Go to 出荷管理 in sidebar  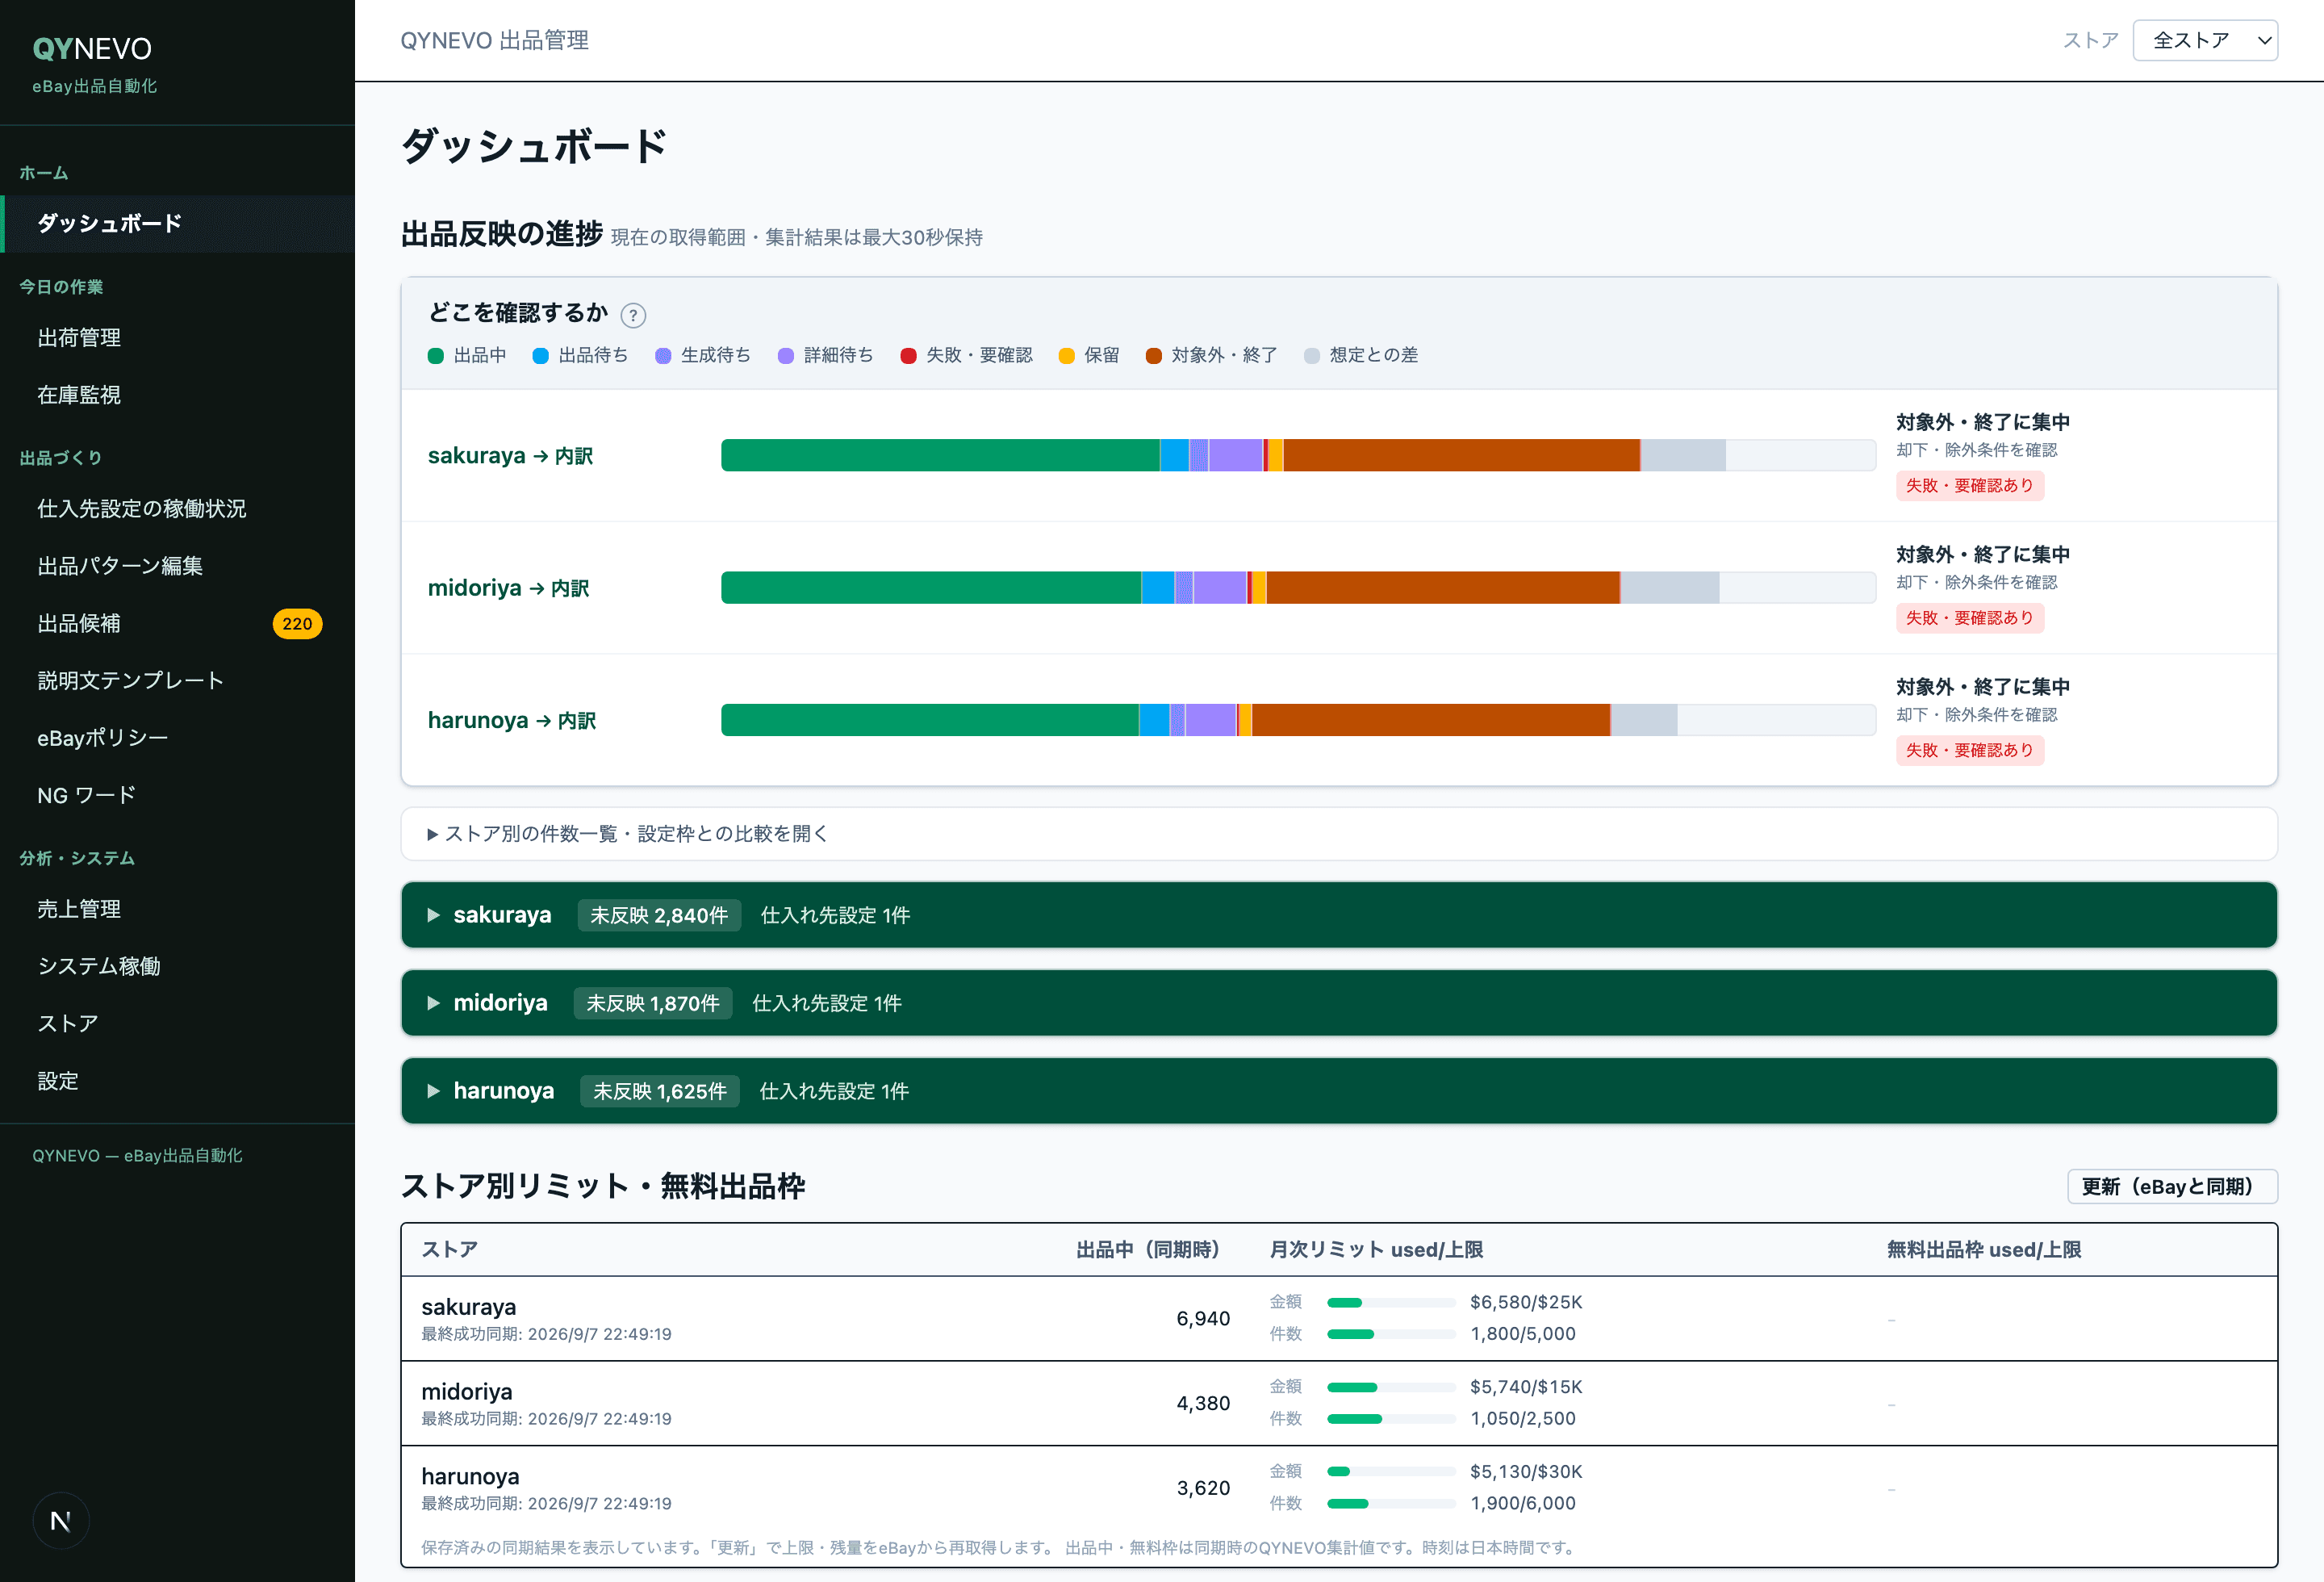click(x=178, y=338)
